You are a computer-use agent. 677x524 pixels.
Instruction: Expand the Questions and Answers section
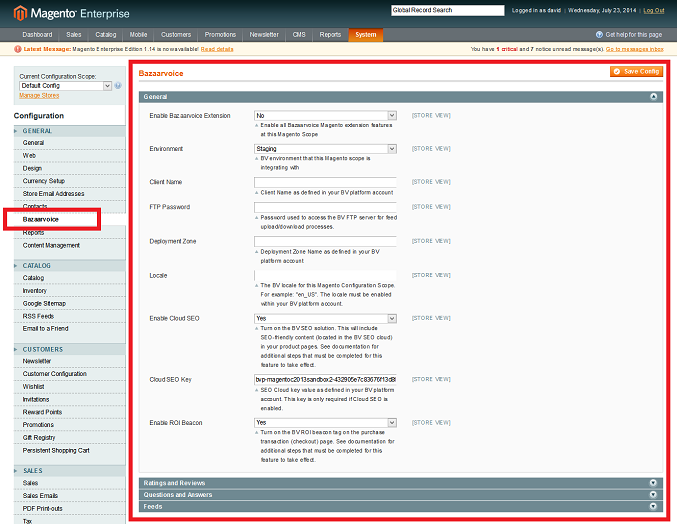point(401,494)
